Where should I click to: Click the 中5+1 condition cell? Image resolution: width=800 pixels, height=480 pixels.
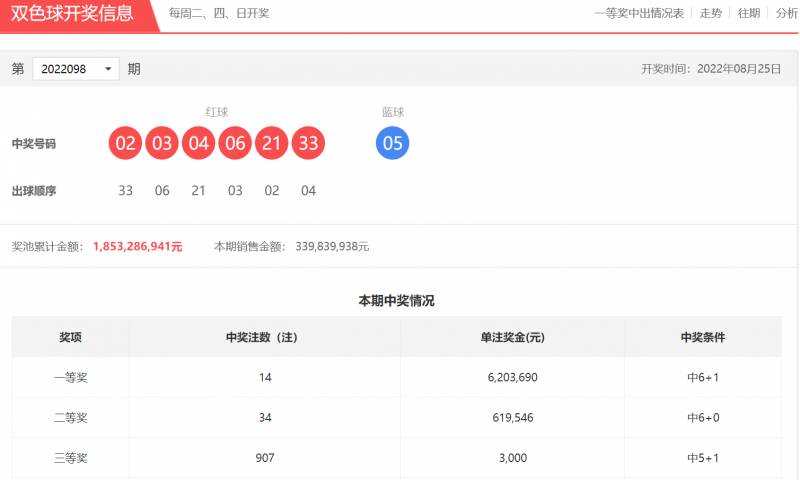click(703, 458)
